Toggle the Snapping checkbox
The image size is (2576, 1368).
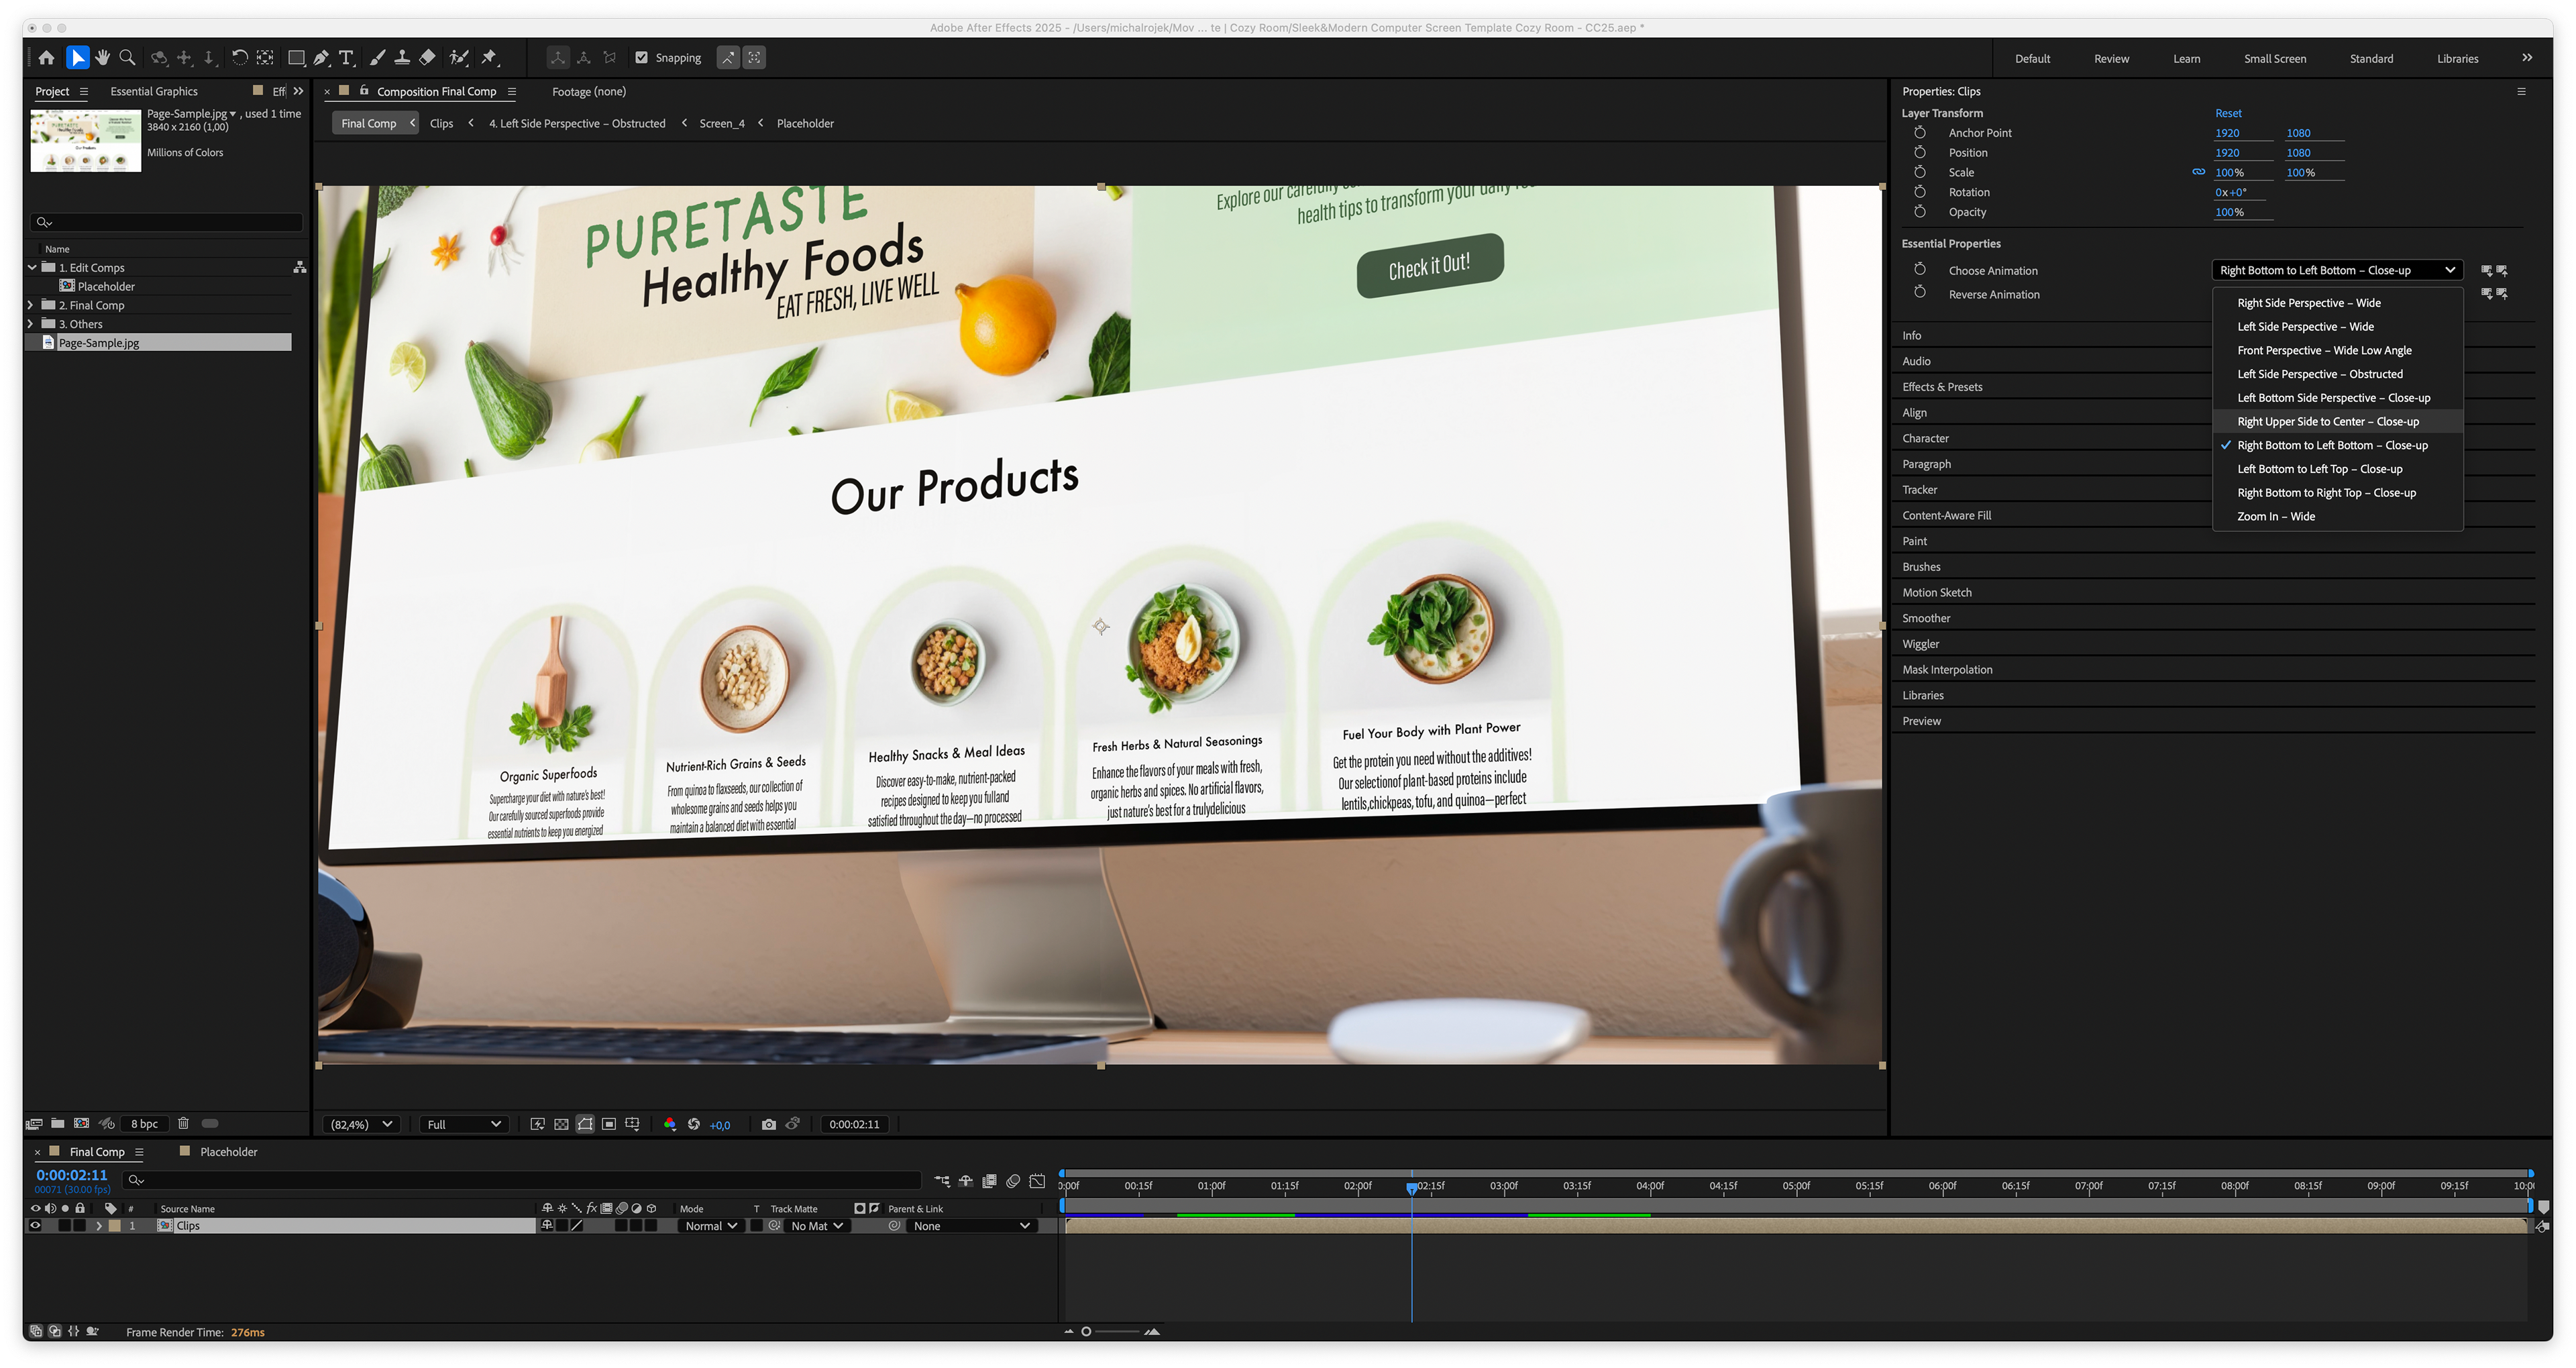point(642,58)
